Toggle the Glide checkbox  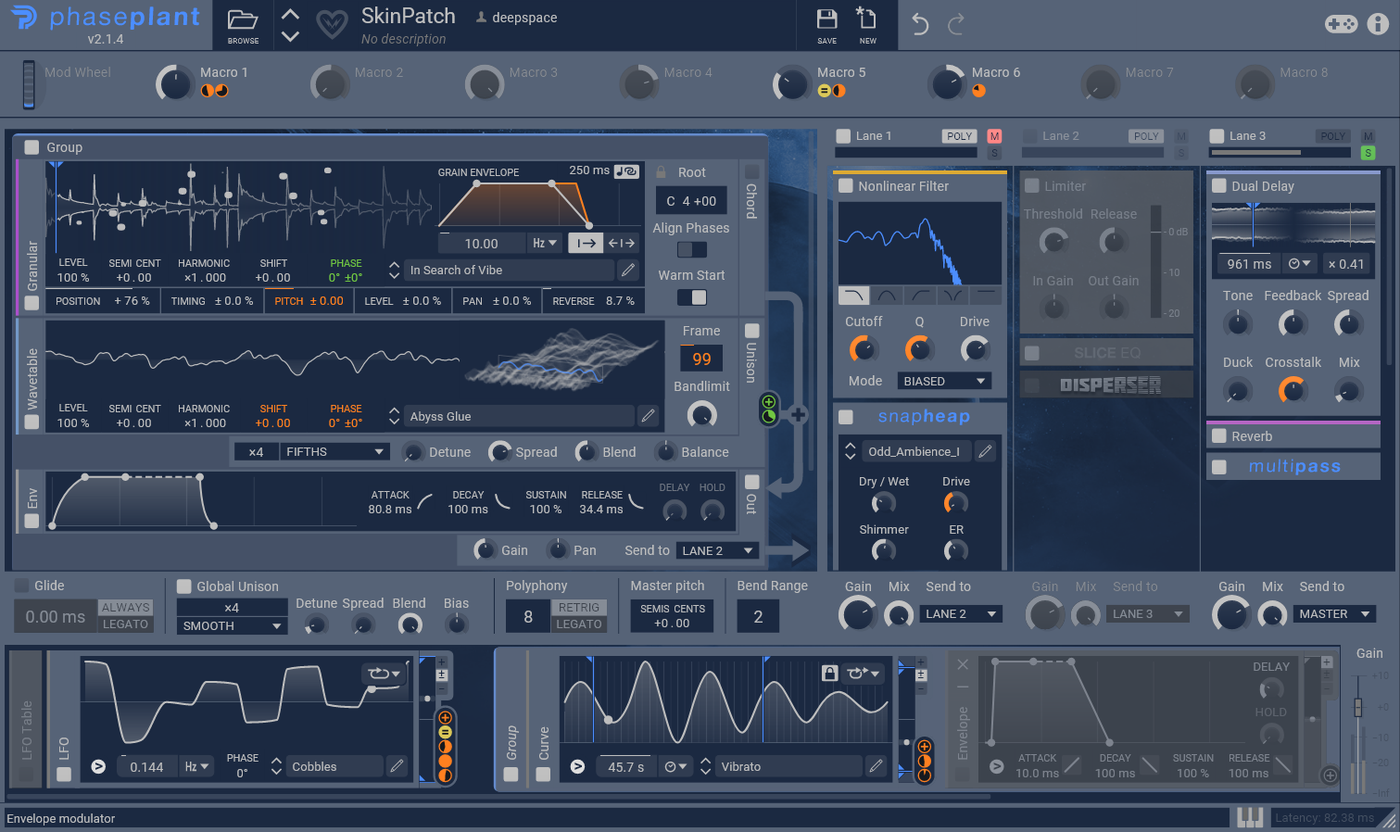click(21, 586)
